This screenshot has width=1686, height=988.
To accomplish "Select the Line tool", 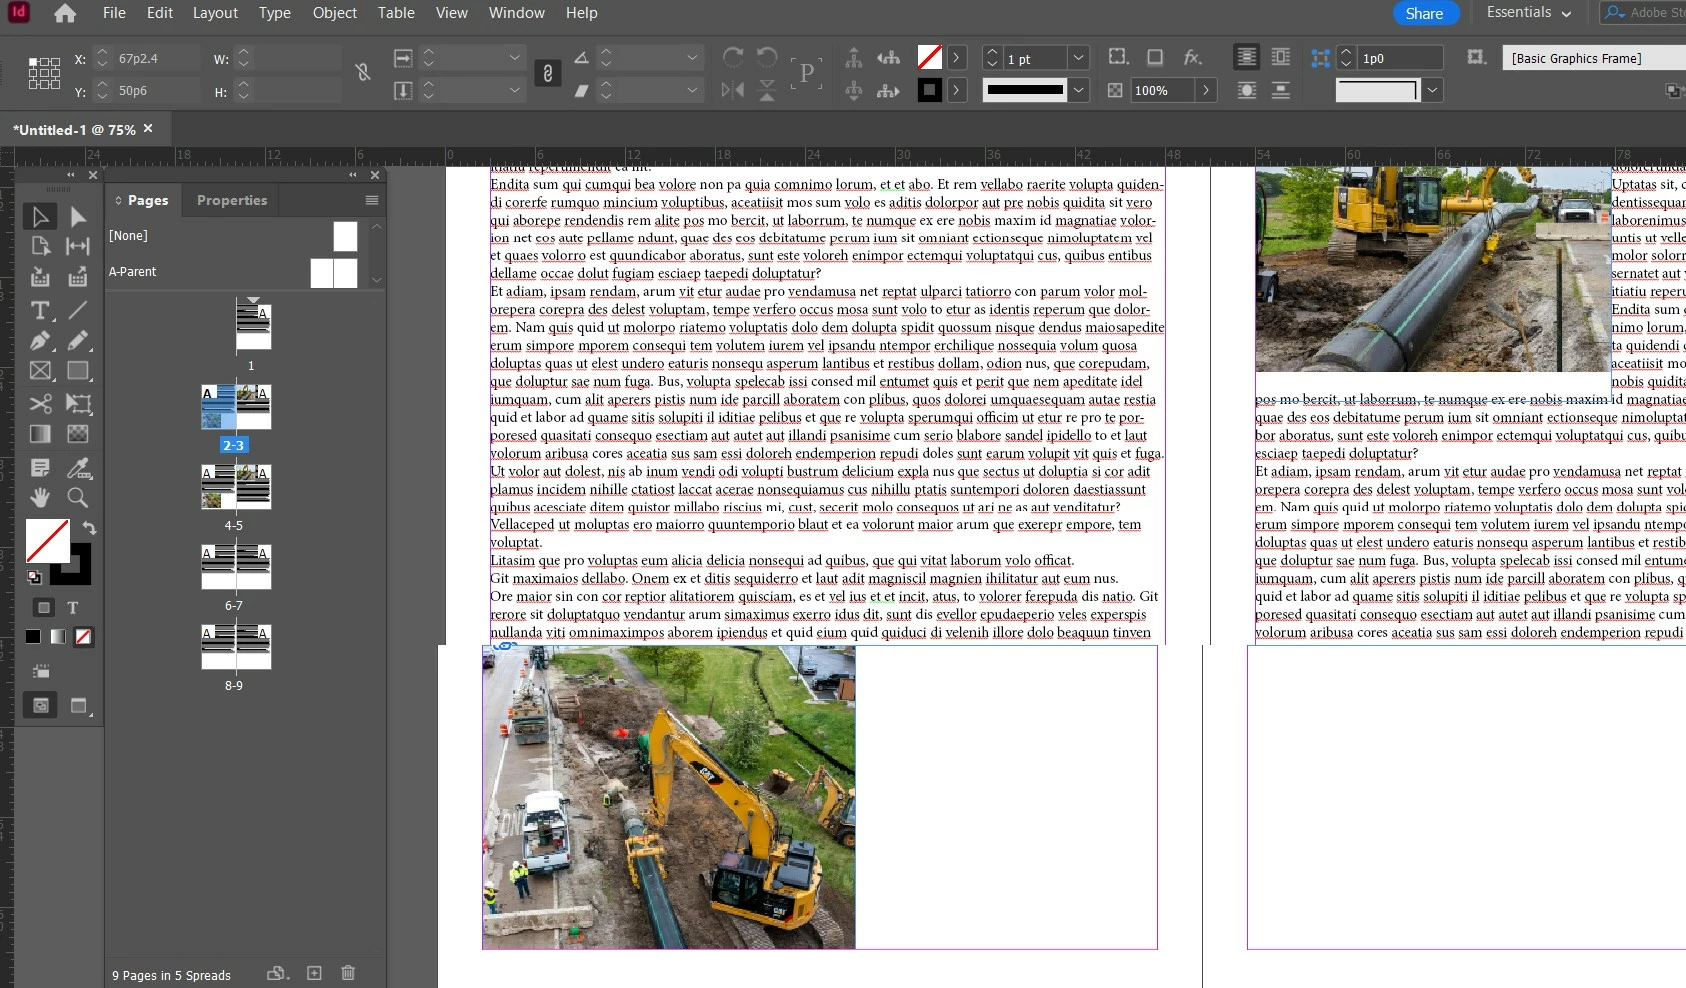I will (x=78, y=310).
